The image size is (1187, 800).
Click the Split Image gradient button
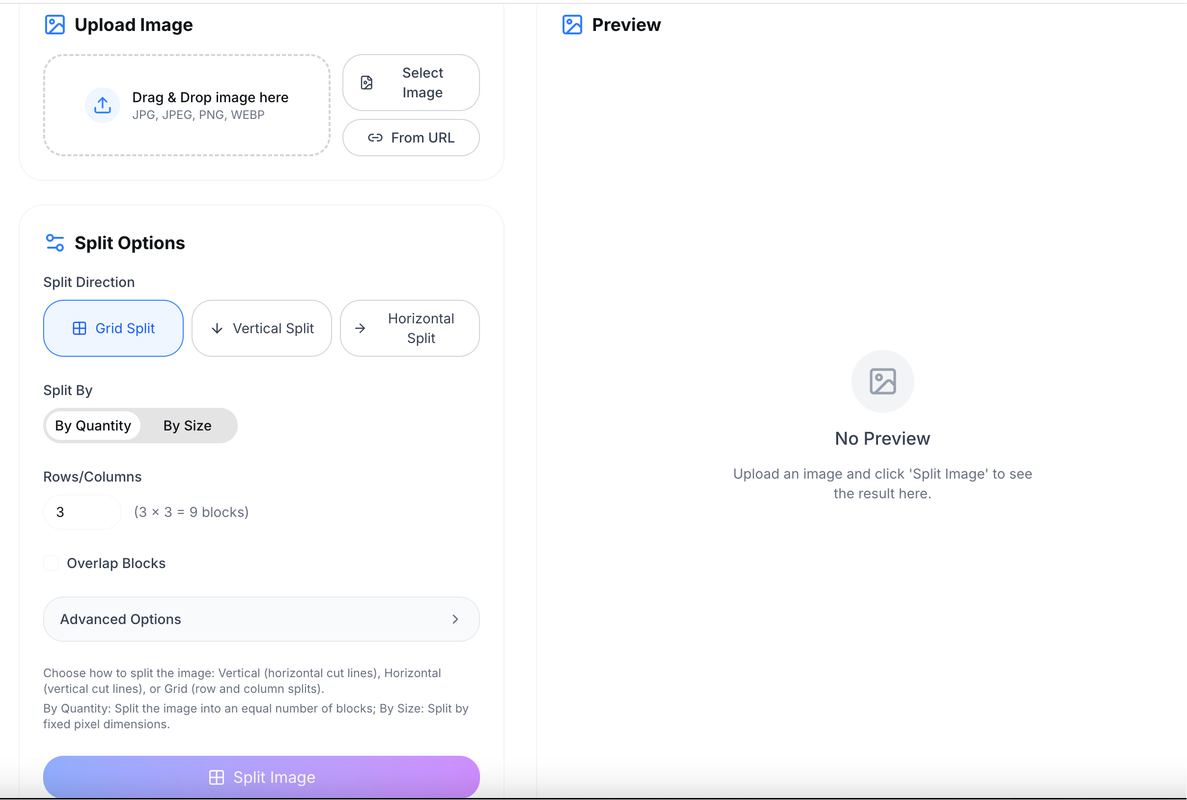[x=261, y=777]
